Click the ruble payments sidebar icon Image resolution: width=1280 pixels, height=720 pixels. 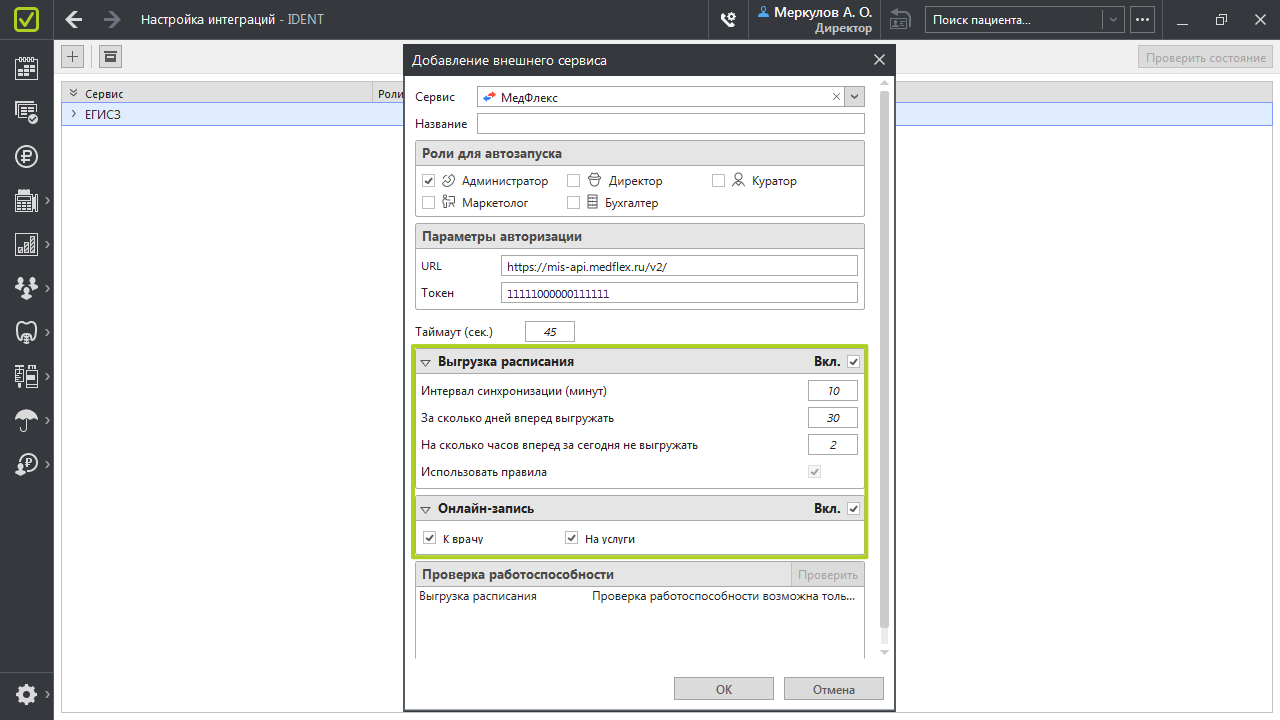[x=26, y=156]
